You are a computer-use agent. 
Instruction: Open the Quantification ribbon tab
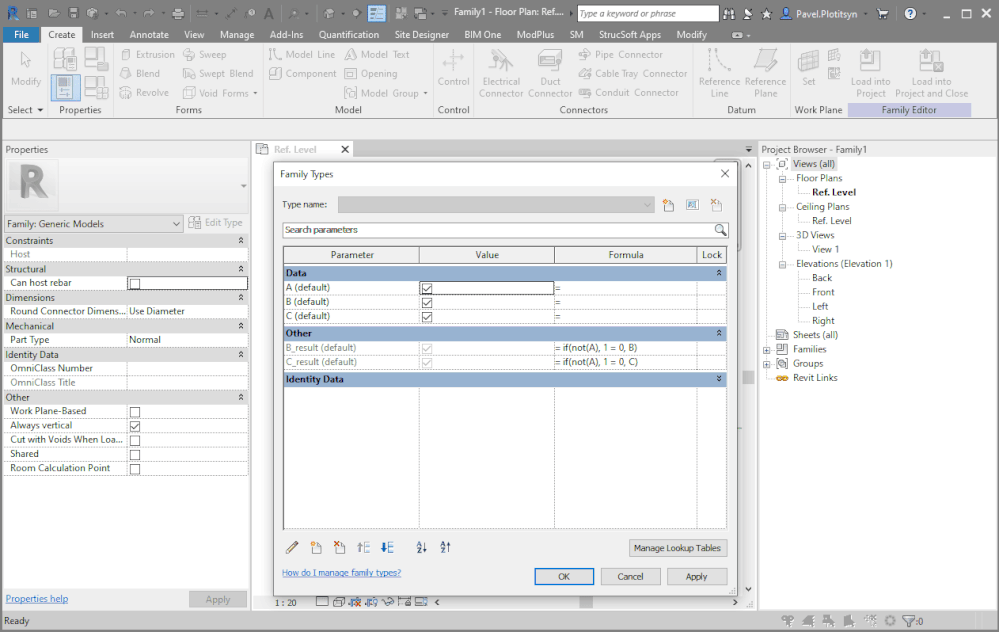pyautogui.click(x=349, y=34)
